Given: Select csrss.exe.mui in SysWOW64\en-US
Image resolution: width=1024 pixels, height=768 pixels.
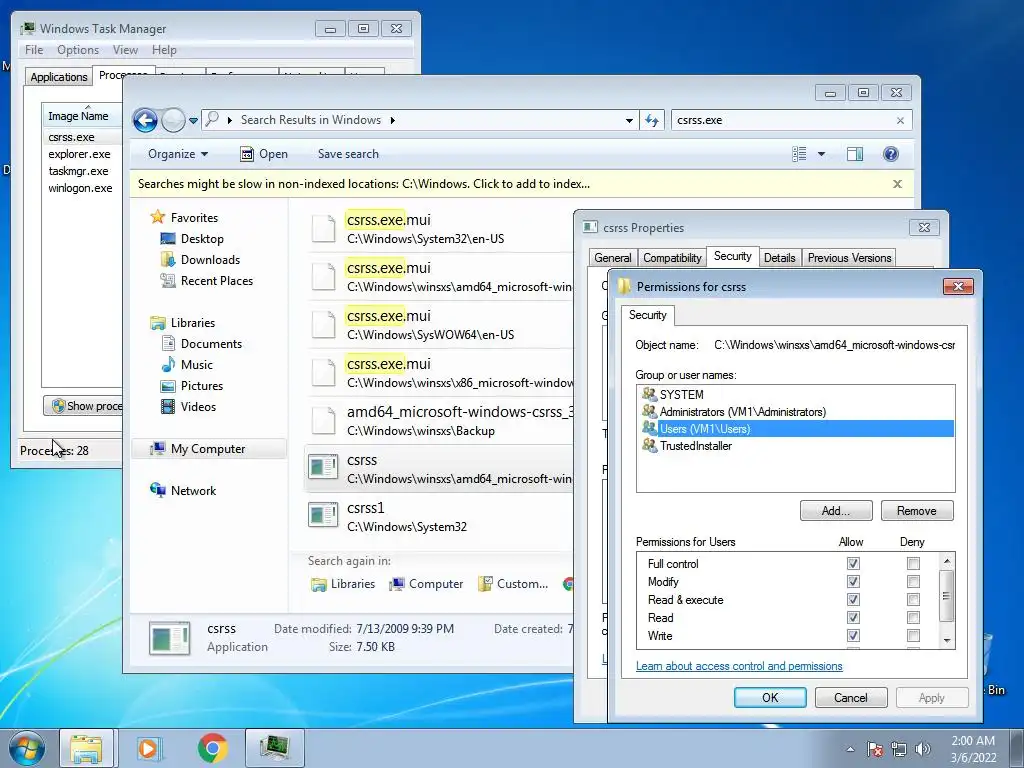Looking at the screenshot, I should point(440,325).
